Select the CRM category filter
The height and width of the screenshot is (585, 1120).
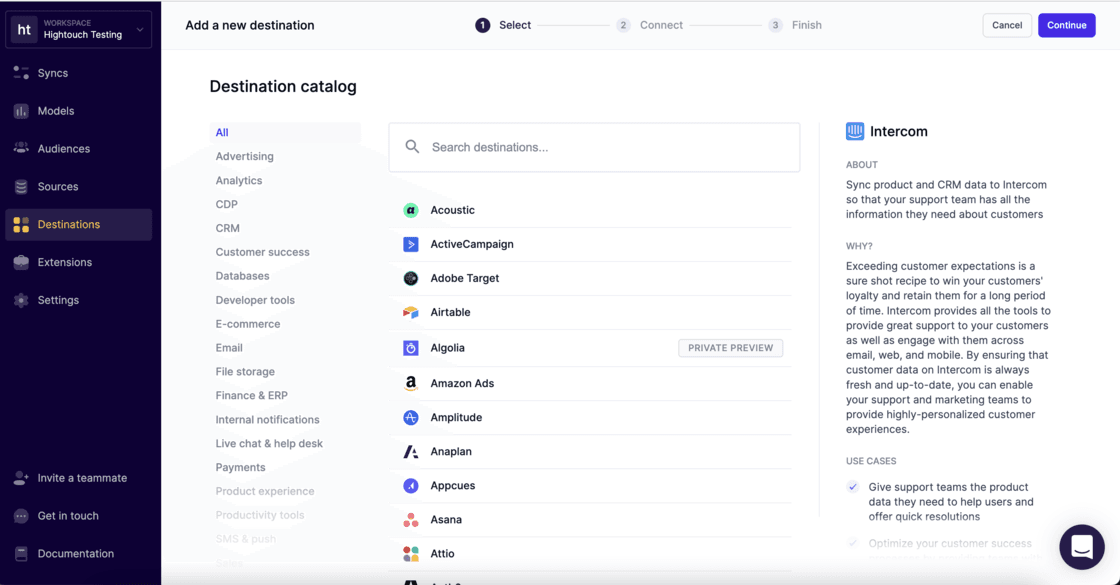pos(227,227)
